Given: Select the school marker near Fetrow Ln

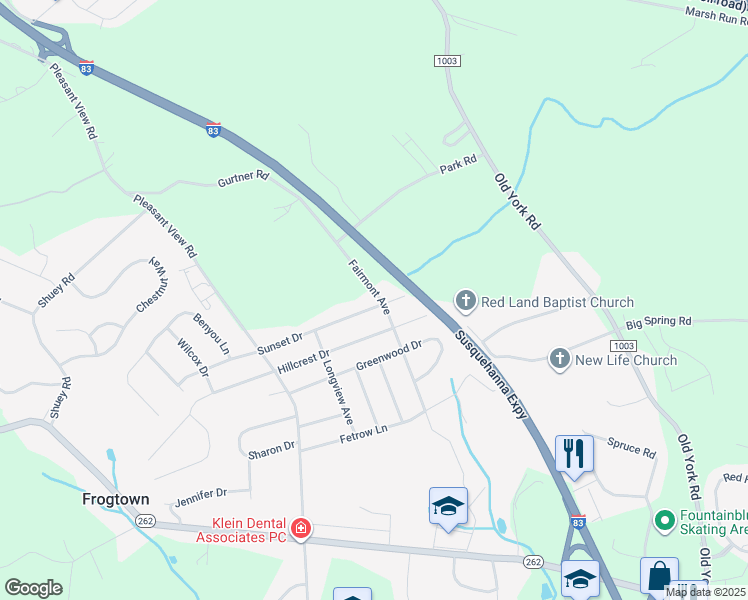Looking at the screenshot, I should pos(448,509).
